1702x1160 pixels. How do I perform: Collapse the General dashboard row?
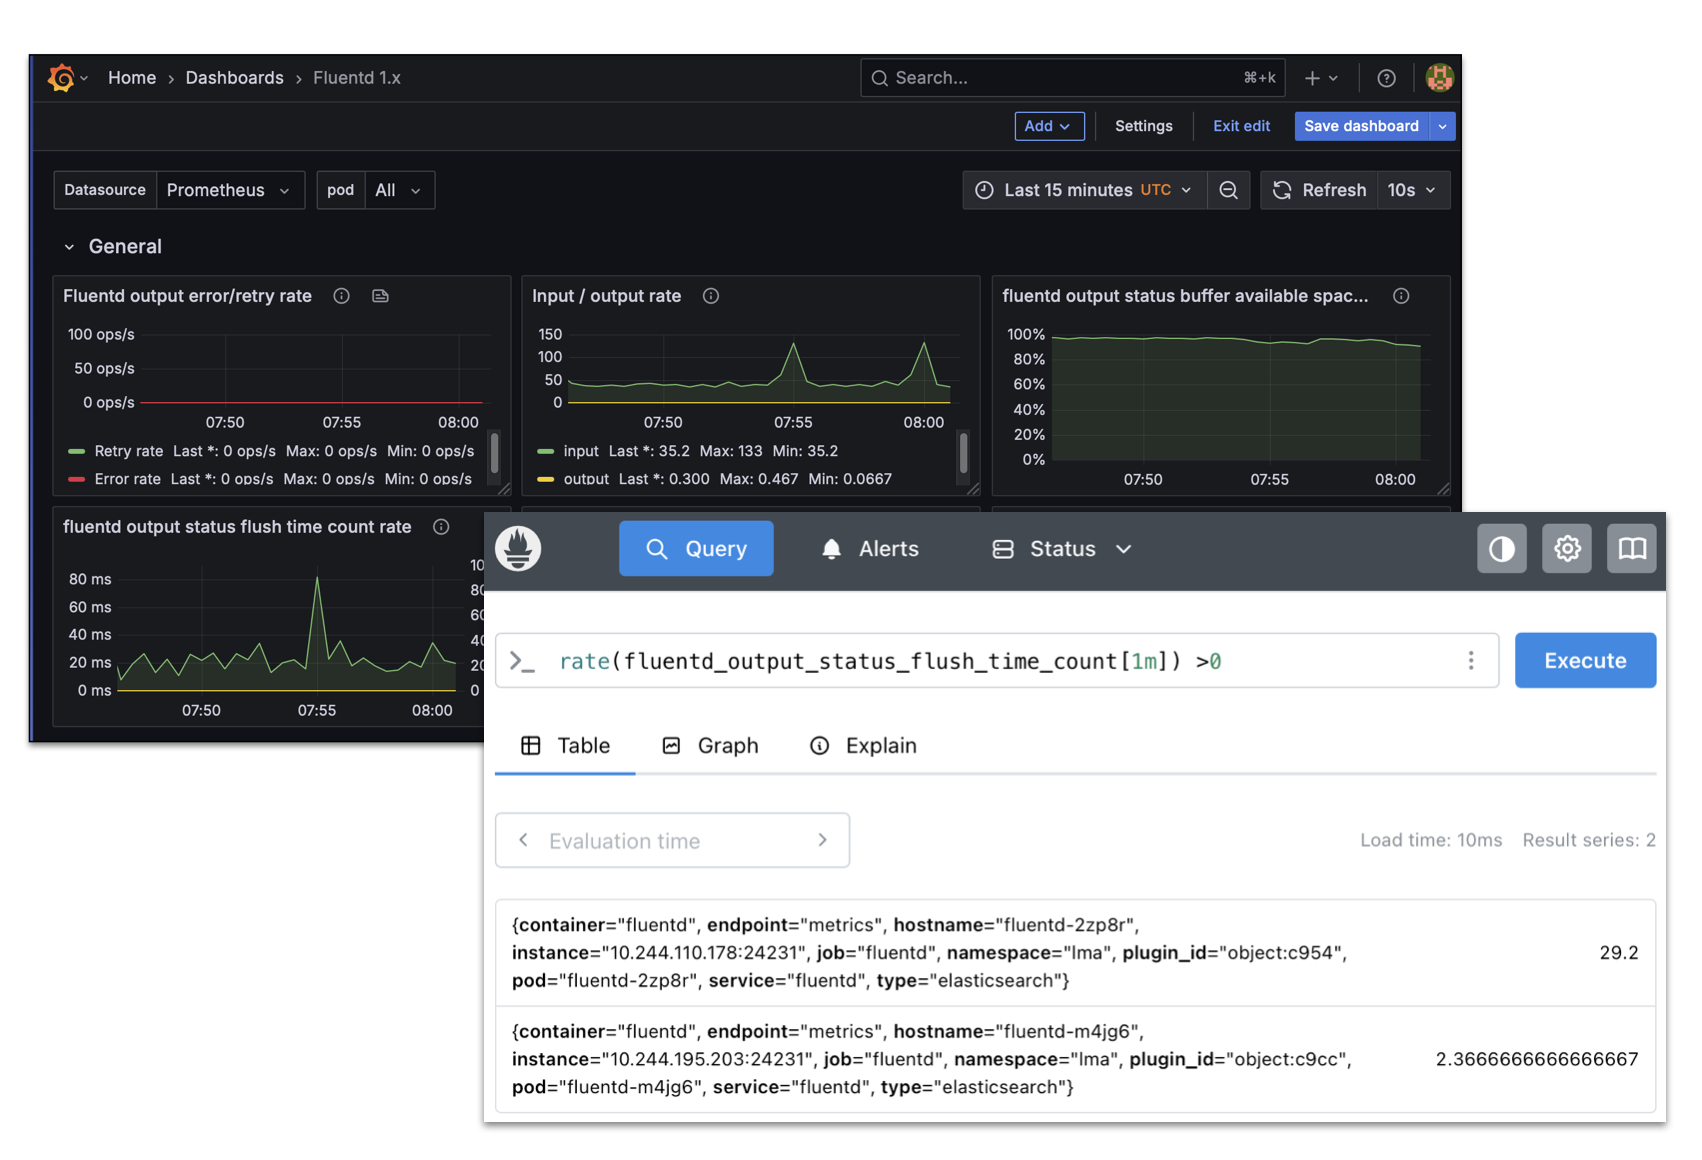[x=70, y=246]
